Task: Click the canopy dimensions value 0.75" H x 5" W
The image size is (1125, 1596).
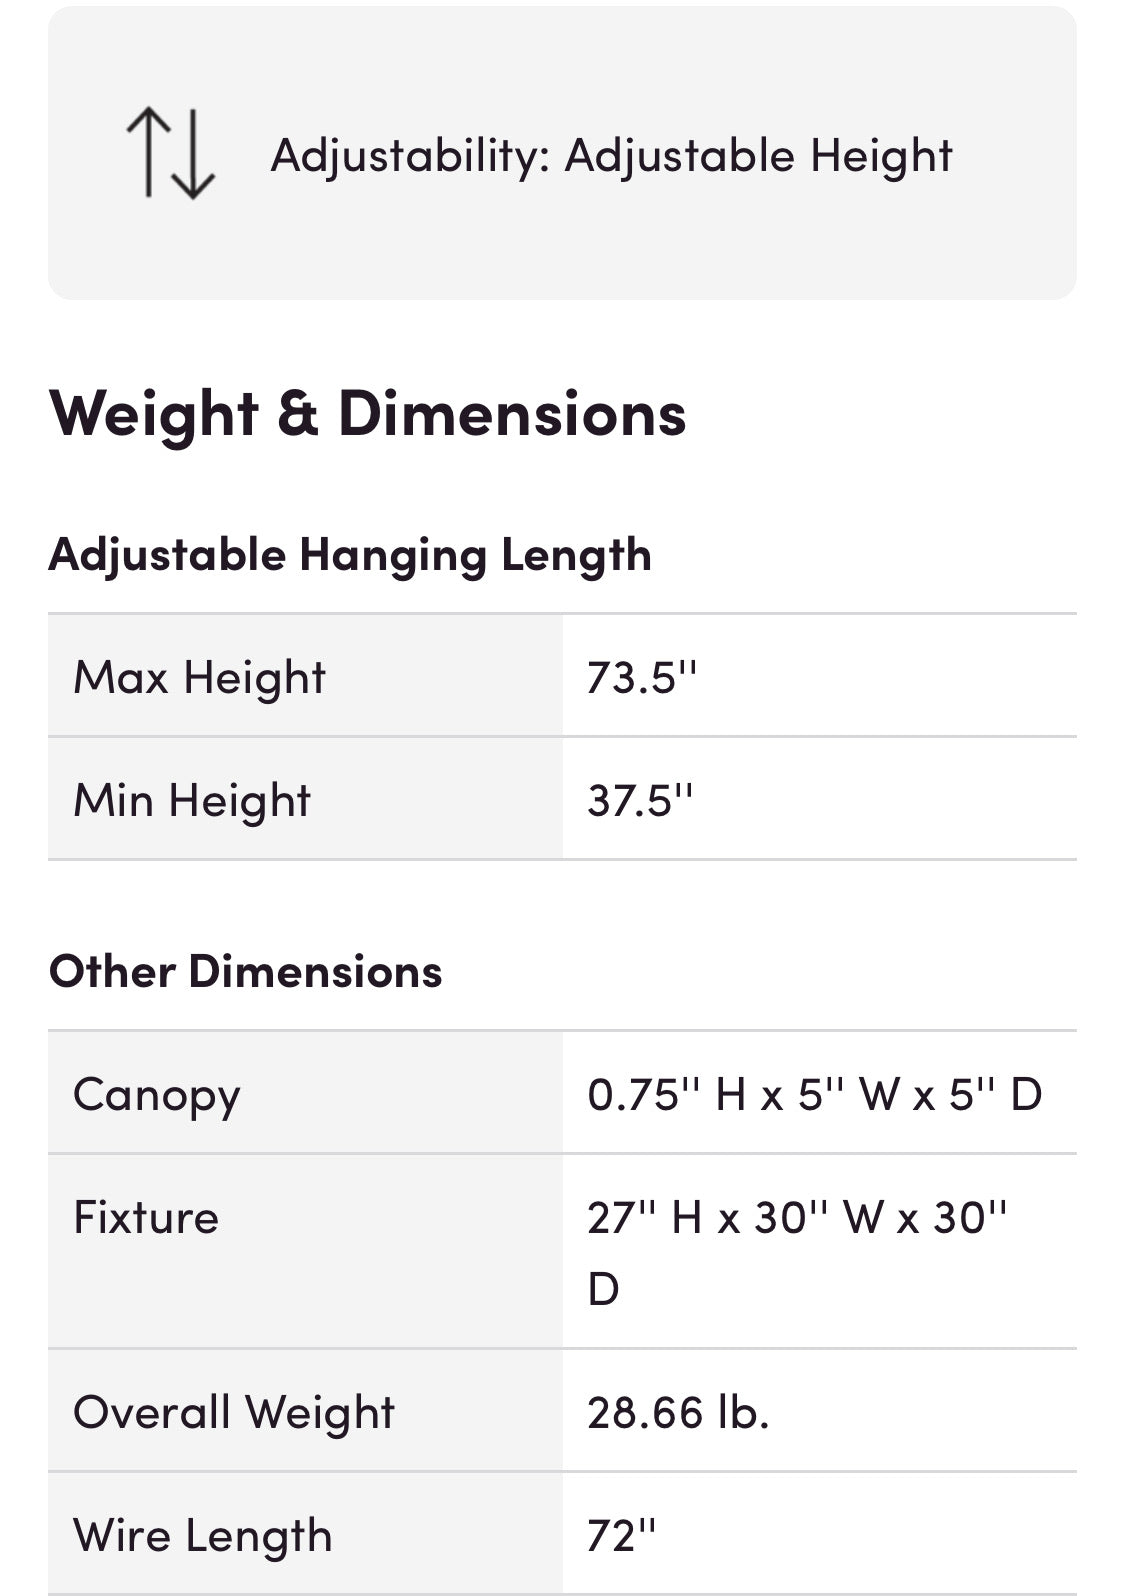Action: pos(814,1094)
